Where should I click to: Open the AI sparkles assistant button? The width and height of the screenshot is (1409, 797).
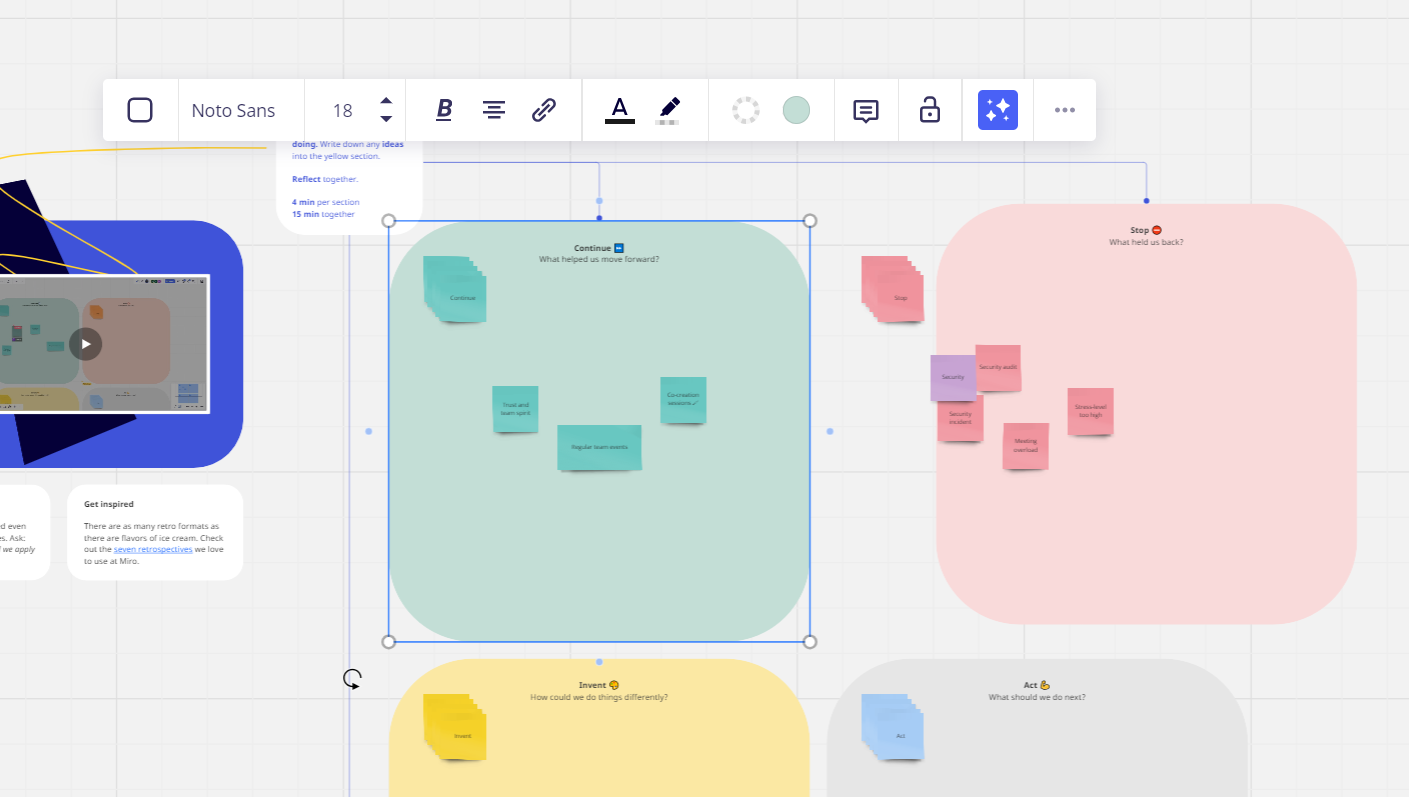998,110
